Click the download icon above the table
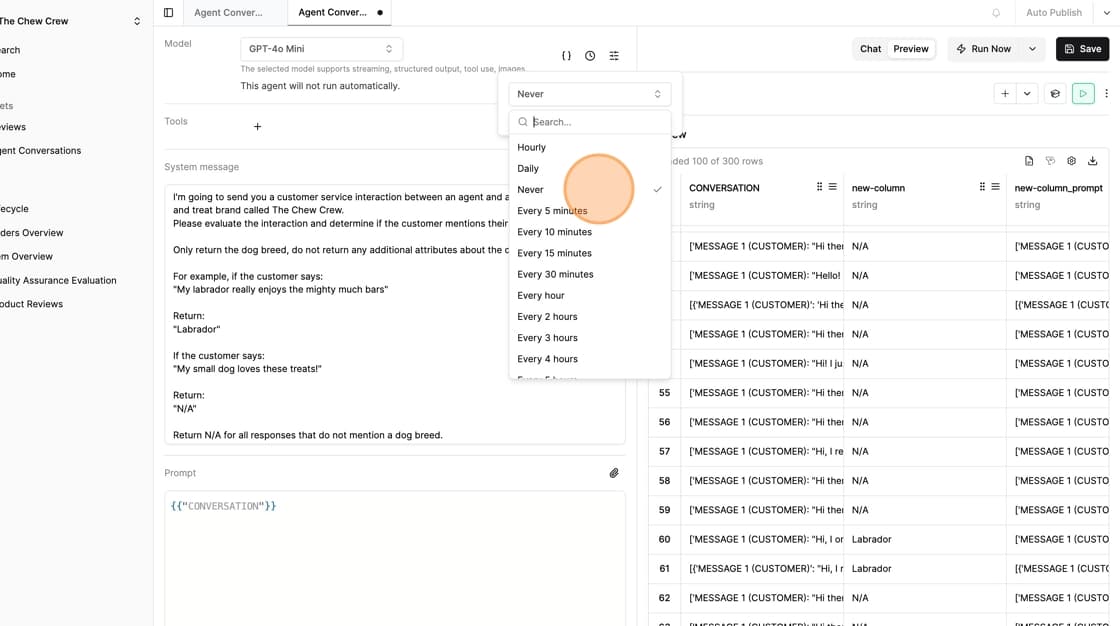The width and height of the screenshot is (1120, 626). click(1092, 161)
